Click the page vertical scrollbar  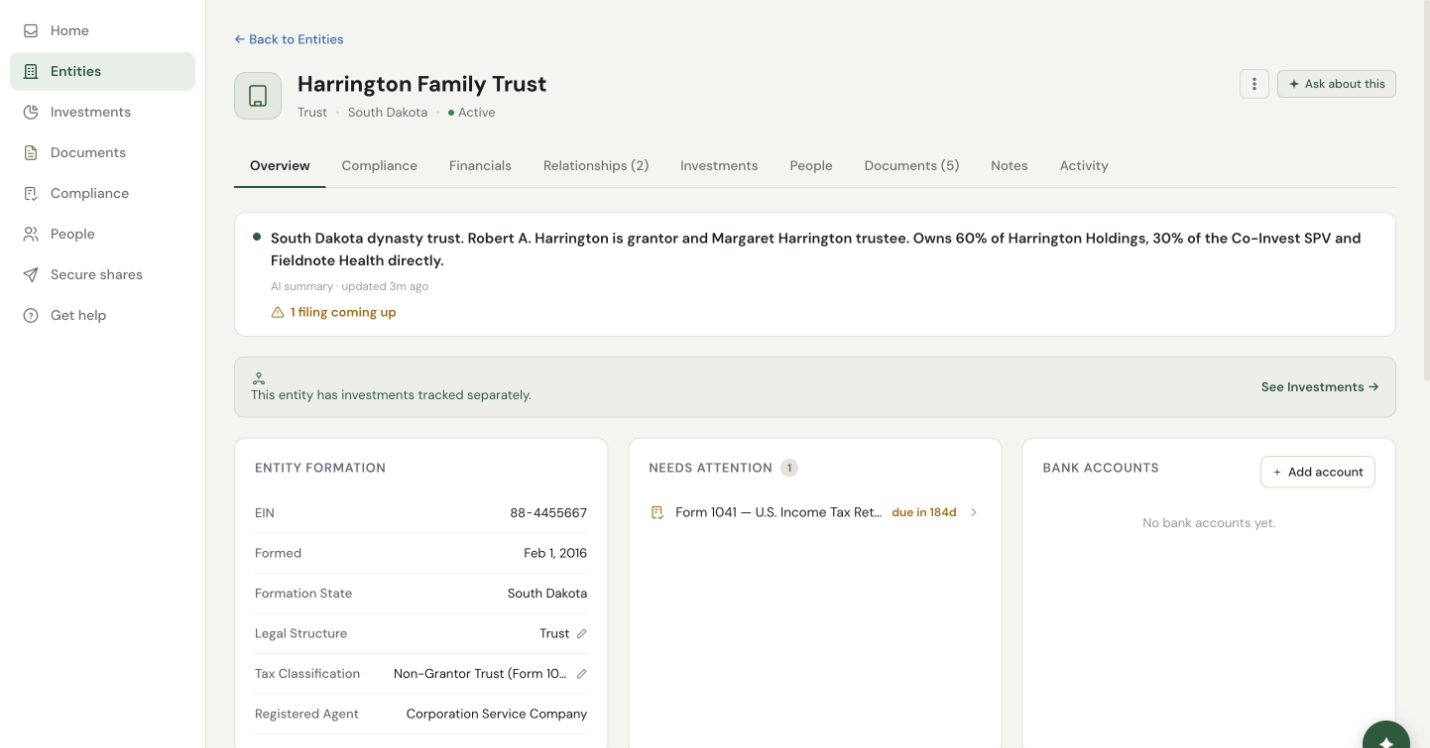[x=1425, y=190]
